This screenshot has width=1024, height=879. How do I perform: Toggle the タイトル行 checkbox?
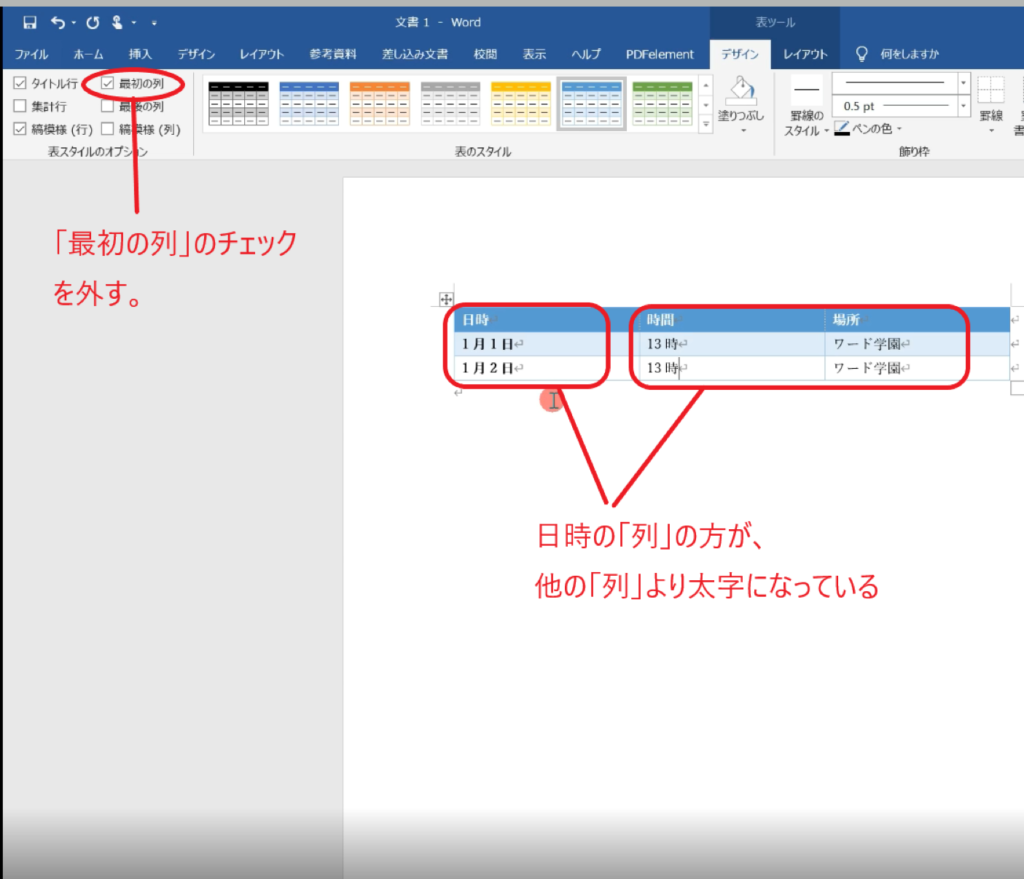20,84
